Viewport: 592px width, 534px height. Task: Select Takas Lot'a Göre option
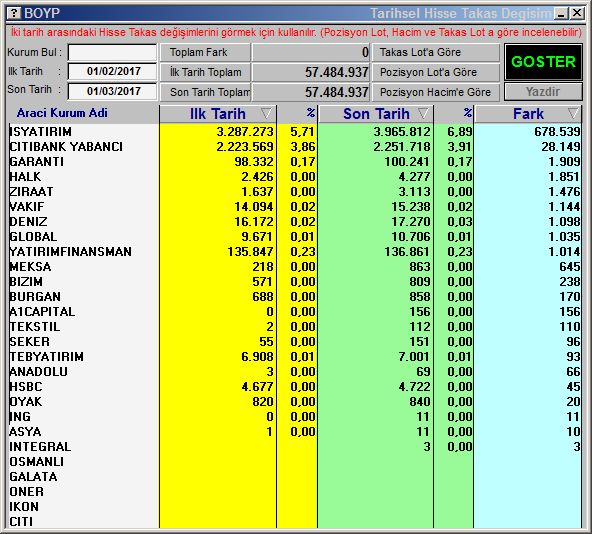click(436, 52)
